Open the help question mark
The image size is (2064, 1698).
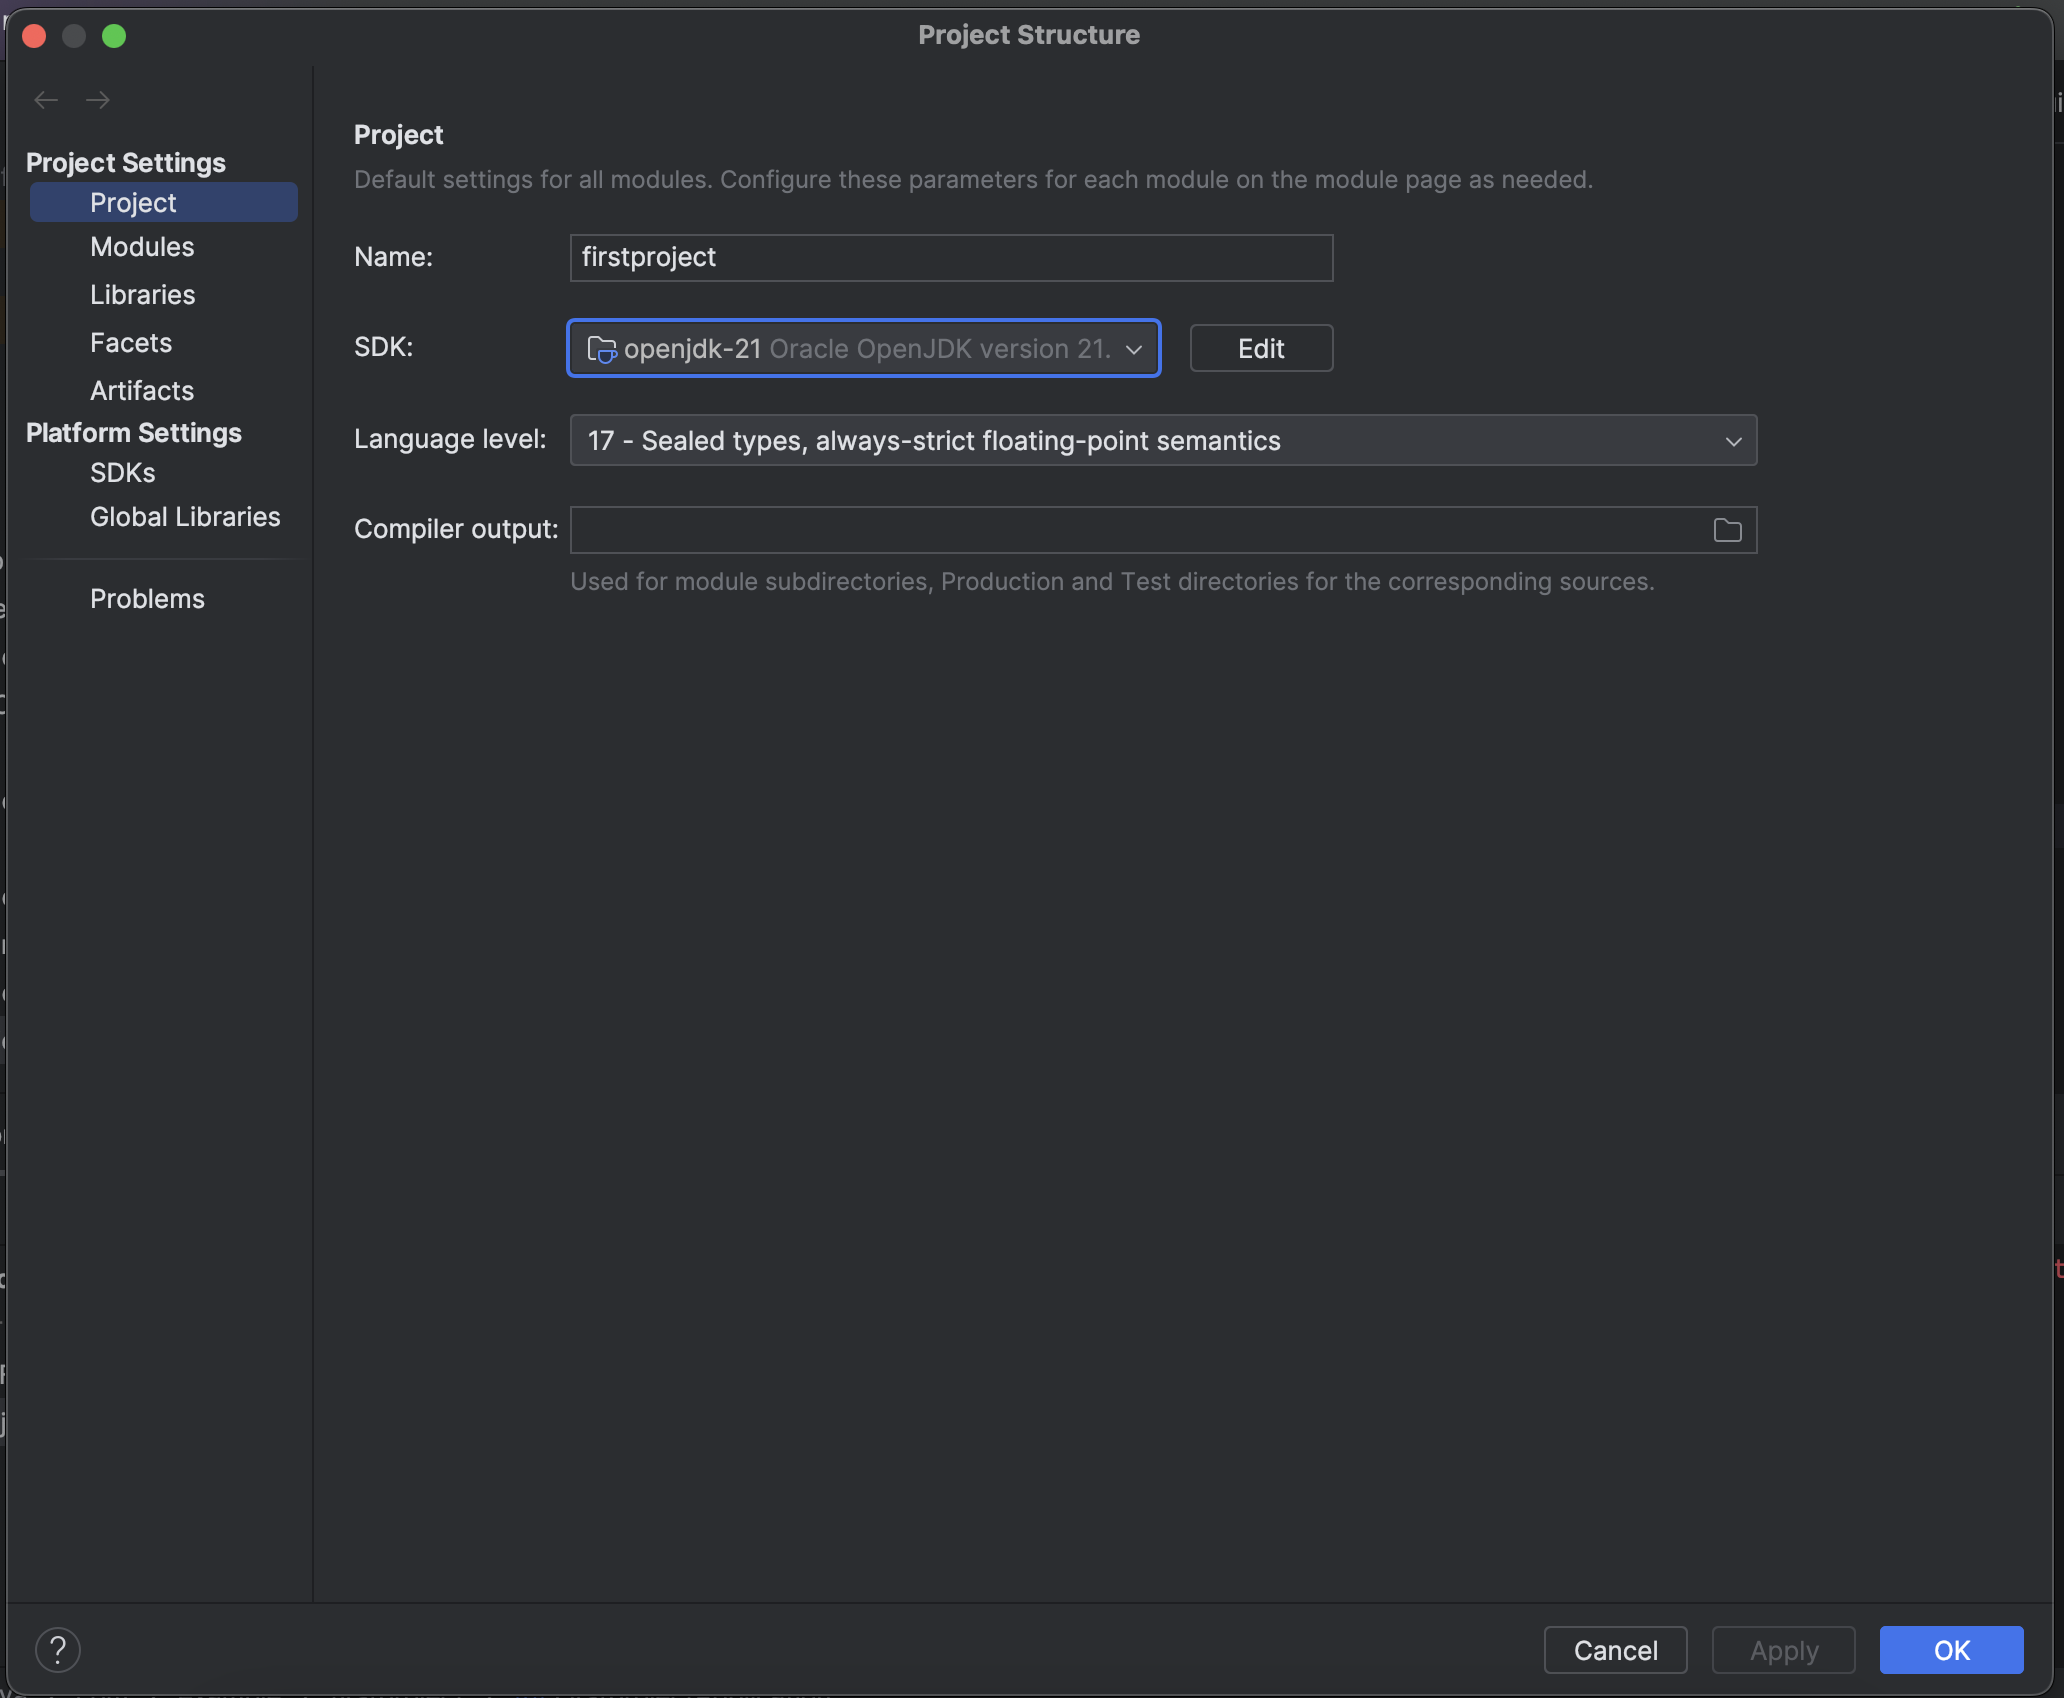[58, 1650]
